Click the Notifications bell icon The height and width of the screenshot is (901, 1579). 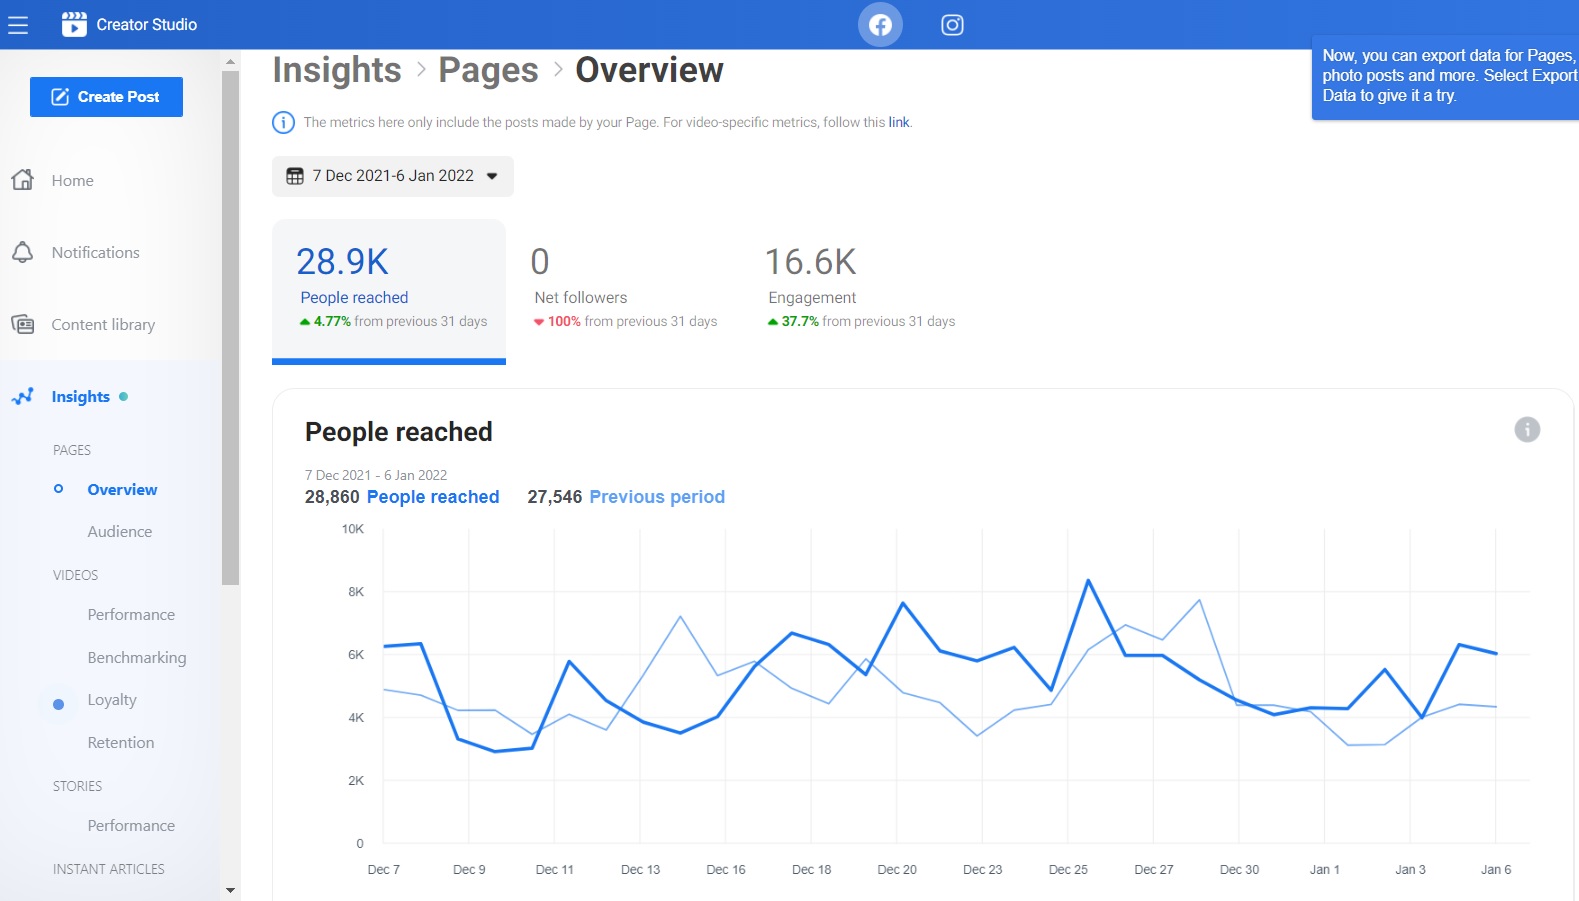point(23,252)
